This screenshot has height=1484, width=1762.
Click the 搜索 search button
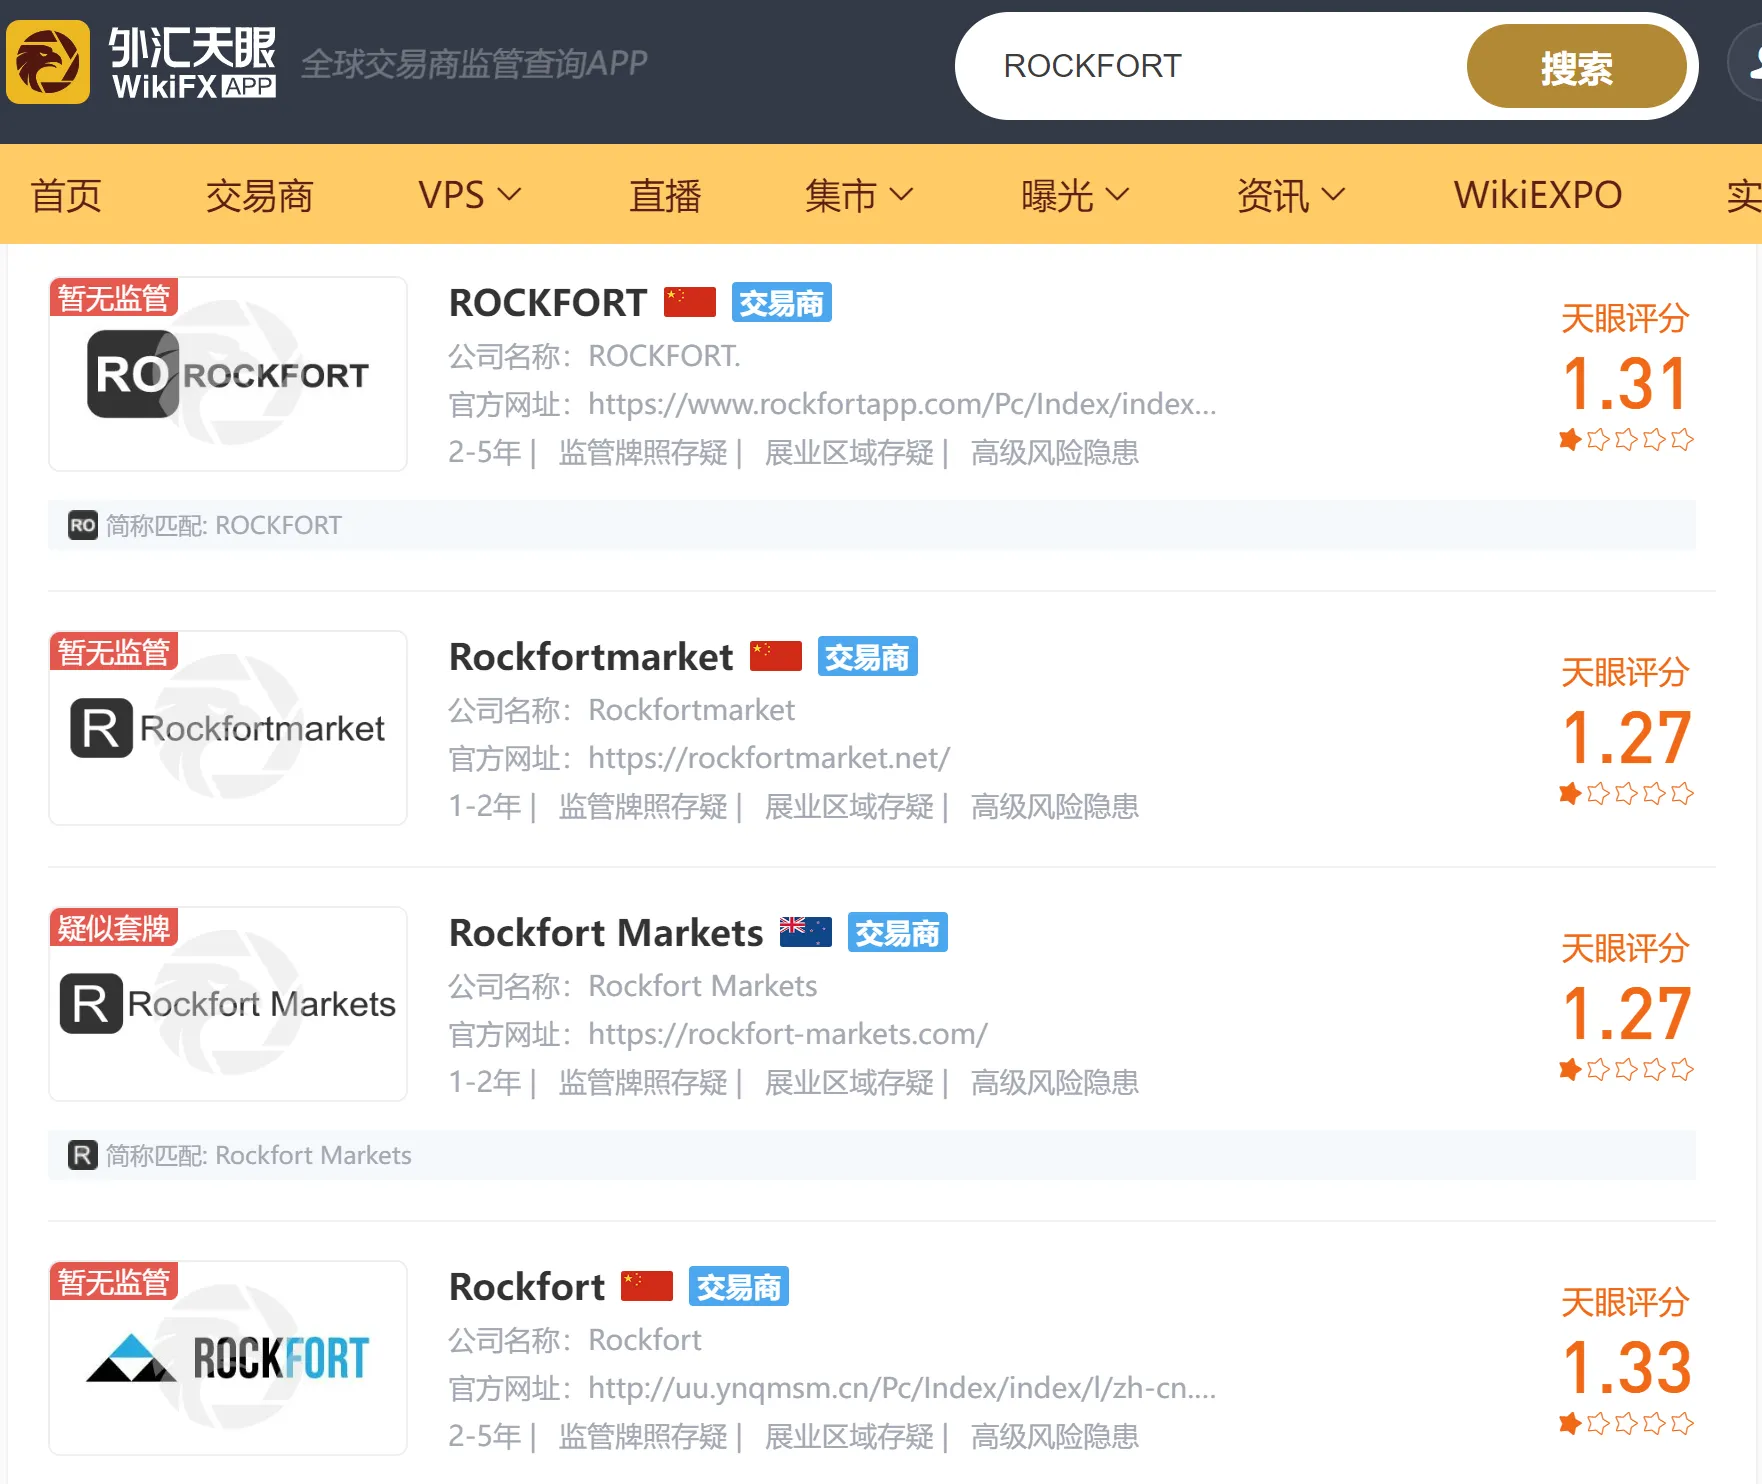pyautogui.click(x=1576, y=66)
